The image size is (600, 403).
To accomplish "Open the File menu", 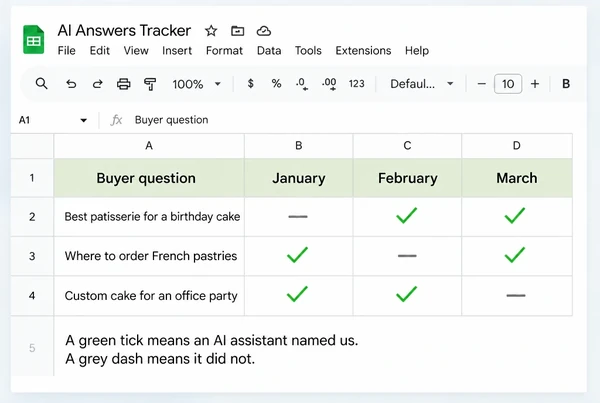I will pyautogui.click(x=67, y=51).
